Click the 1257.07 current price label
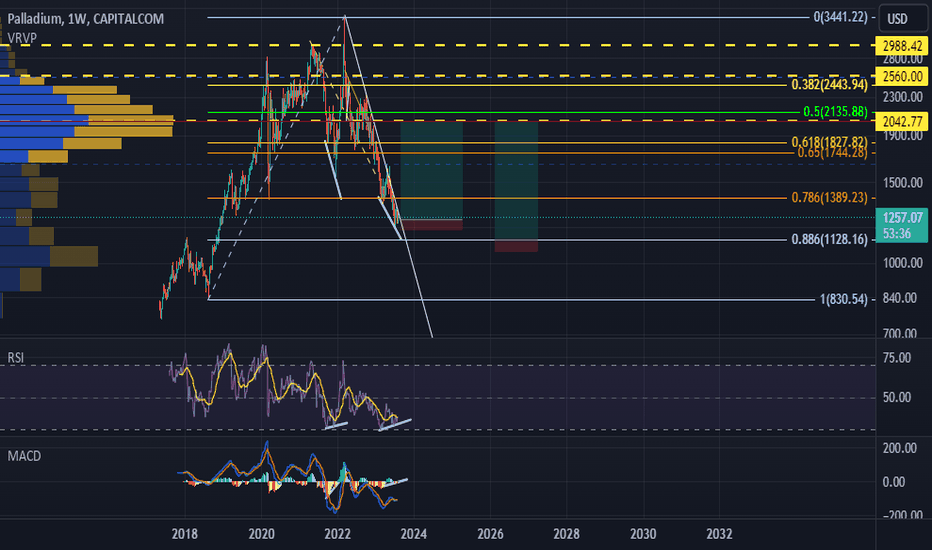Image resolution: width=932 pixels, height=550 pixels. (902, 225)
